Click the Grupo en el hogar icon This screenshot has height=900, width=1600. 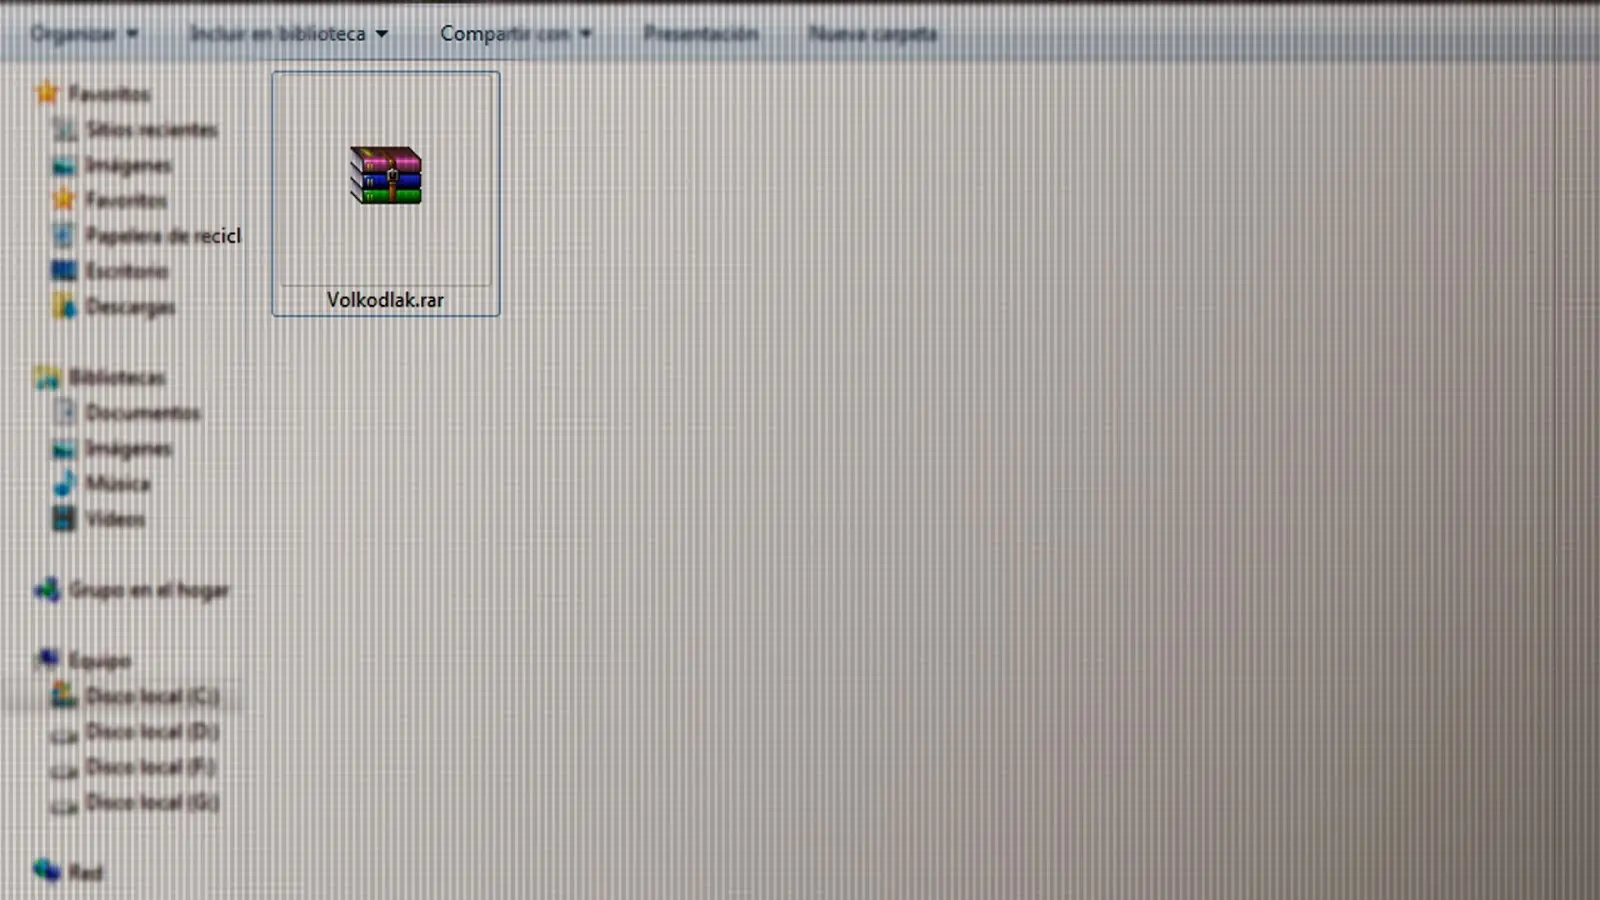(47, 590)
